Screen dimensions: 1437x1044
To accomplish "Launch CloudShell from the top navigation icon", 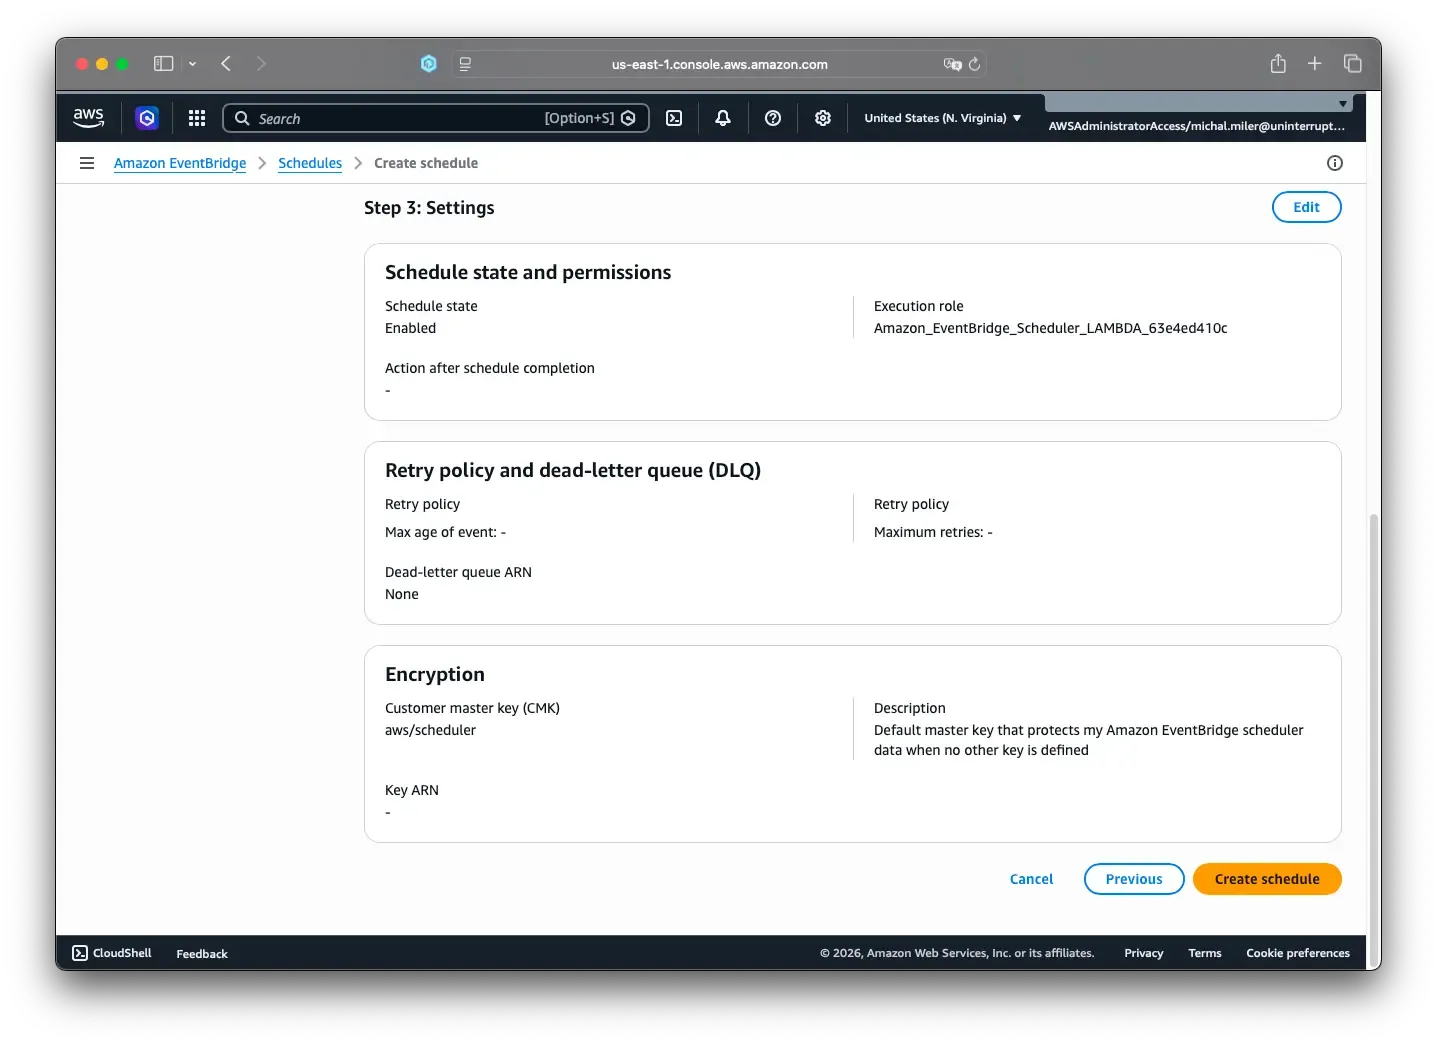I will [674, 118].
